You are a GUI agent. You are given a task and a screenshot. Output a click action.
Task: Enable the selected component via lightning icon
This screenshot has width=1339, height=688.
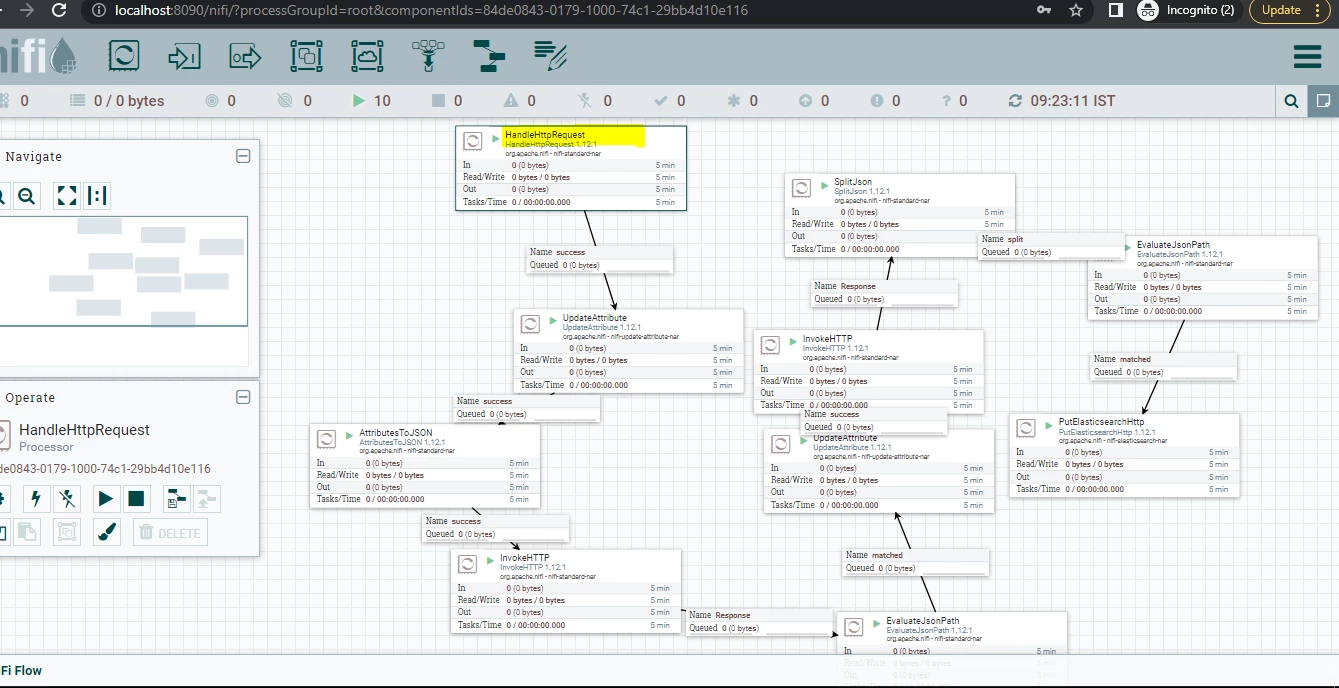(36, 498)
